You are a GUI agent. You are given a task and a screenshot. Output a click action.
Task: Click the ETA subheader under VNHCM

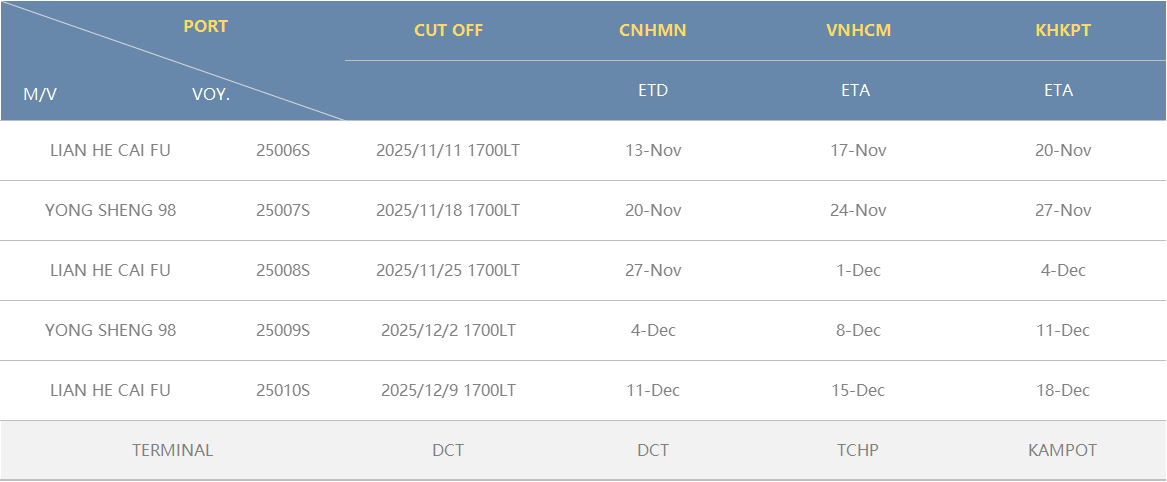click(x=856, y=90)
